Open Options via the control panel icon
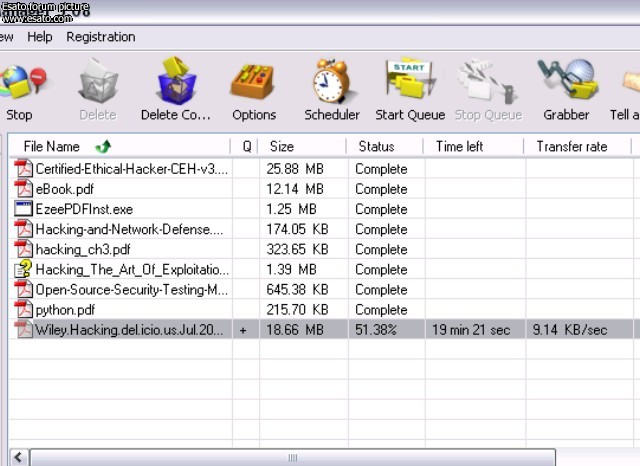 253,82
